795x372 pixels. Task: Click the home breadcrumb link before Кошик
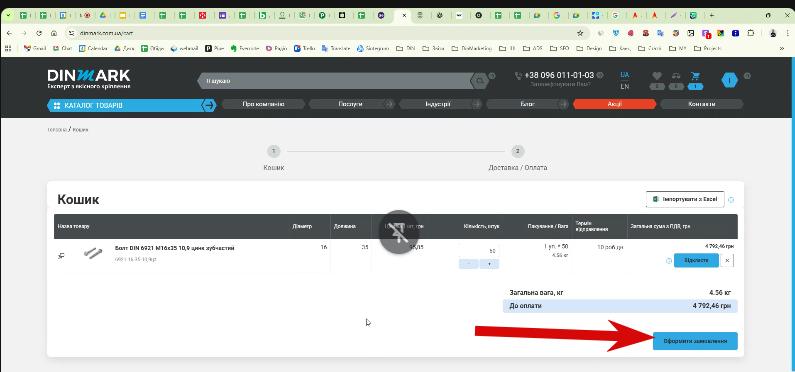57,130
